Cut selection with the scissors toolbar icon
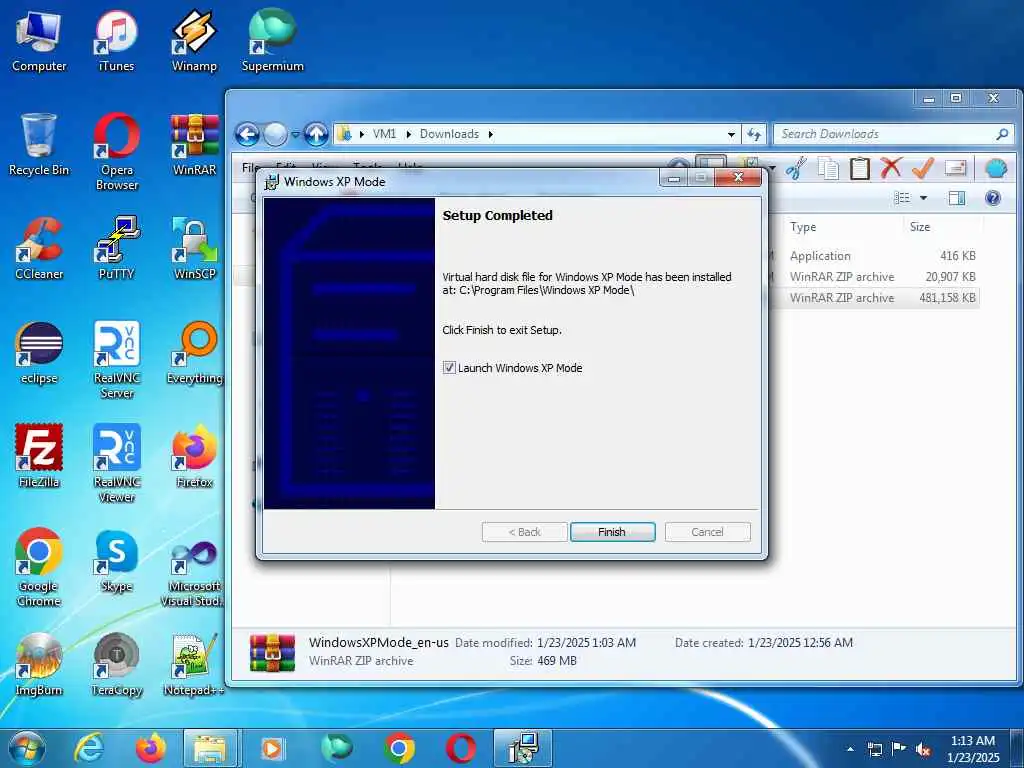The width and height of the screenshot is (1024, 768). [x=796, y=168]
